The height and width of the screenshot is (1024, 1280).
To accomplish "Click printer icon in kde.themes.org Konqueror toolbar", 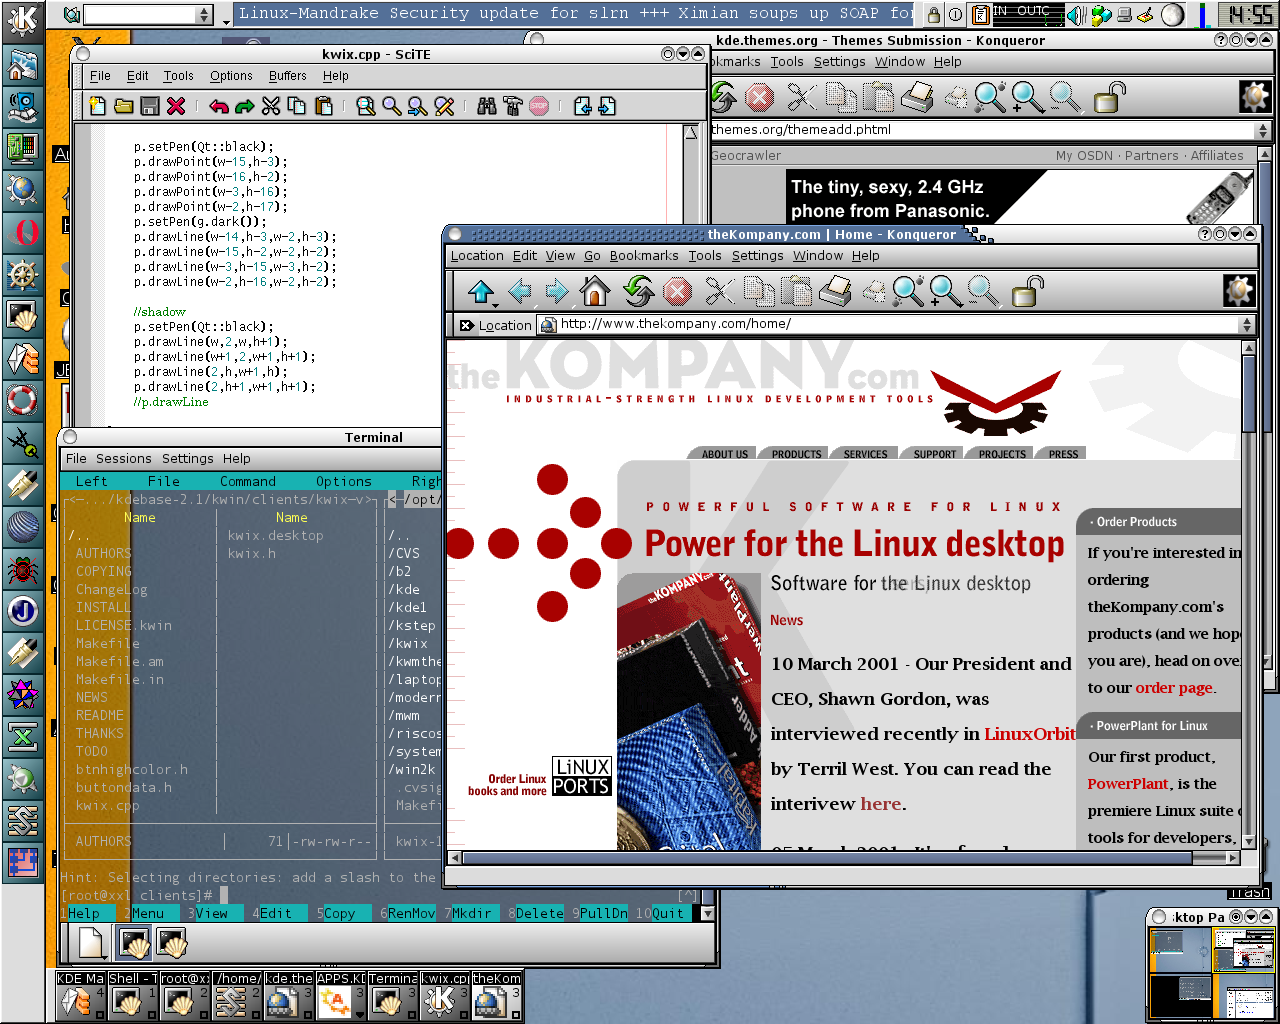I will pos(917,97).
